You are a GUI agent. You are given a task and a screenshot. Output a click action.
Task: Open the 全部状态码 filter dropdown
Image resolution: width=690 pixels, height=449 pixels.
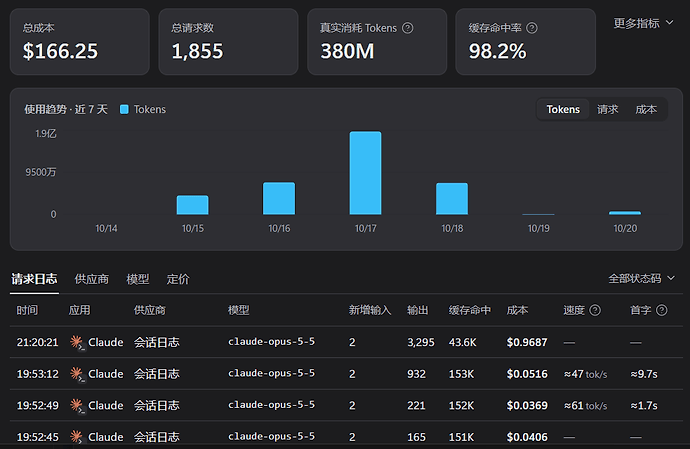[x=641, y=278]
